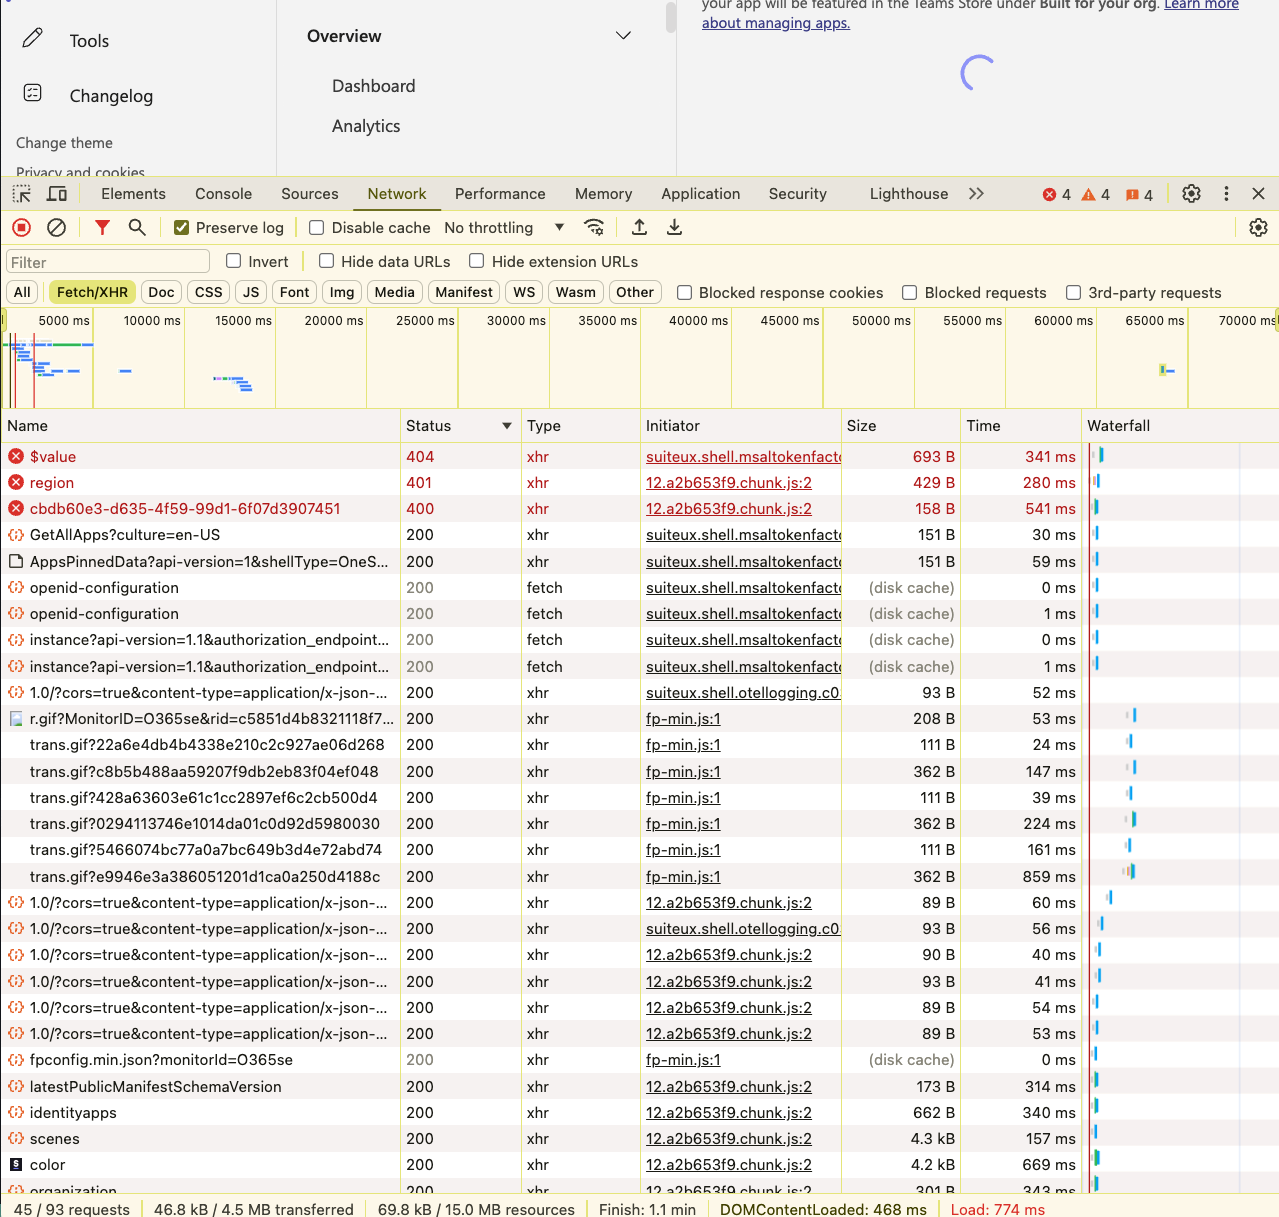Open the network search panel
The width and height of the screenshot is (1279, 1217).
click(x=138, y=227)
